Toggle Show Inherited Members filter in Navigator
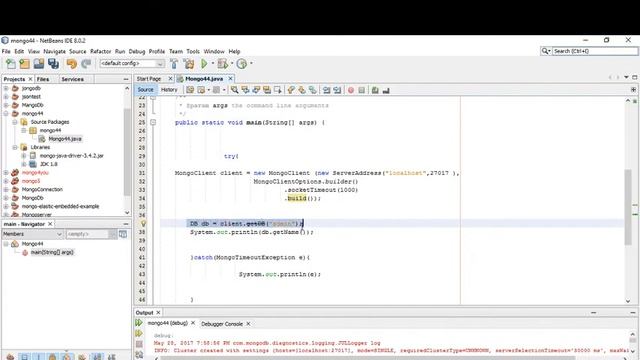 [10, 357]
